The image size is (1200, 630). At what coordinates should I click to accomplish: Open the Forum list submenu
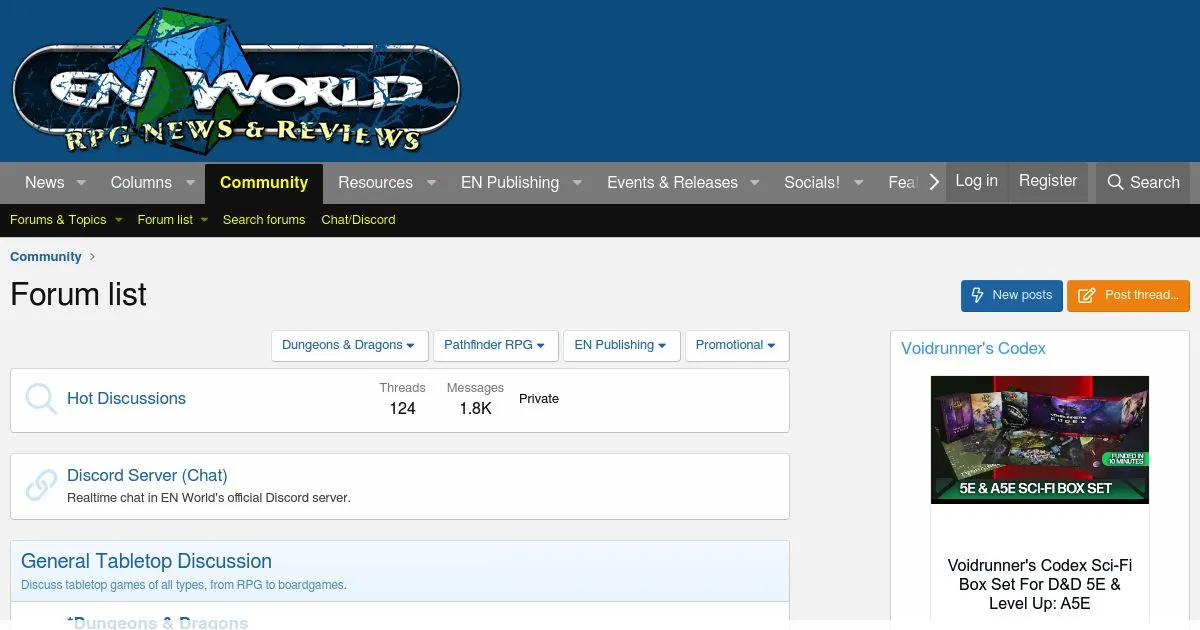coord(165,220)
